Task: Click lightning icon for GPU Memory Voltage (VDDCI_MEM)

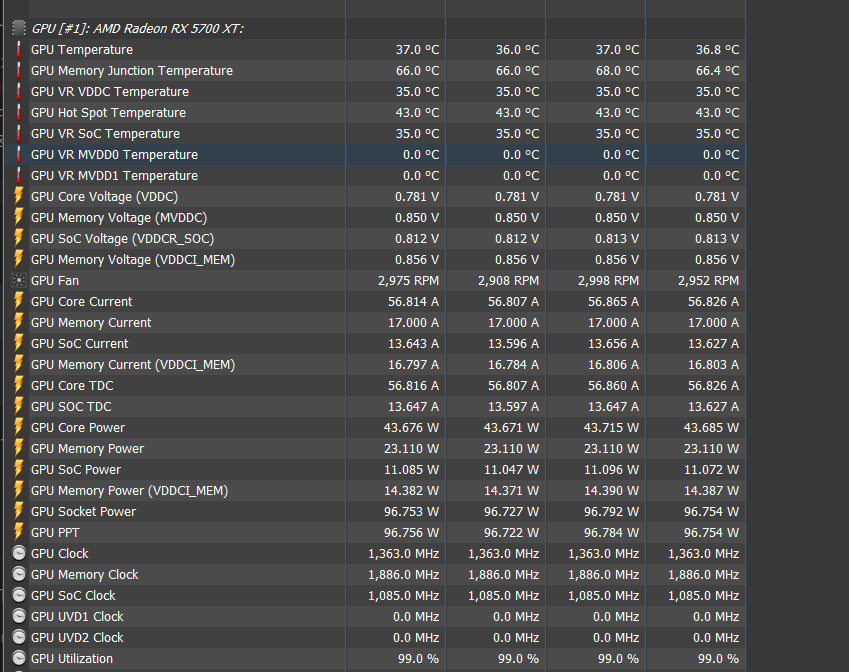Action: (x=19, y=259)
